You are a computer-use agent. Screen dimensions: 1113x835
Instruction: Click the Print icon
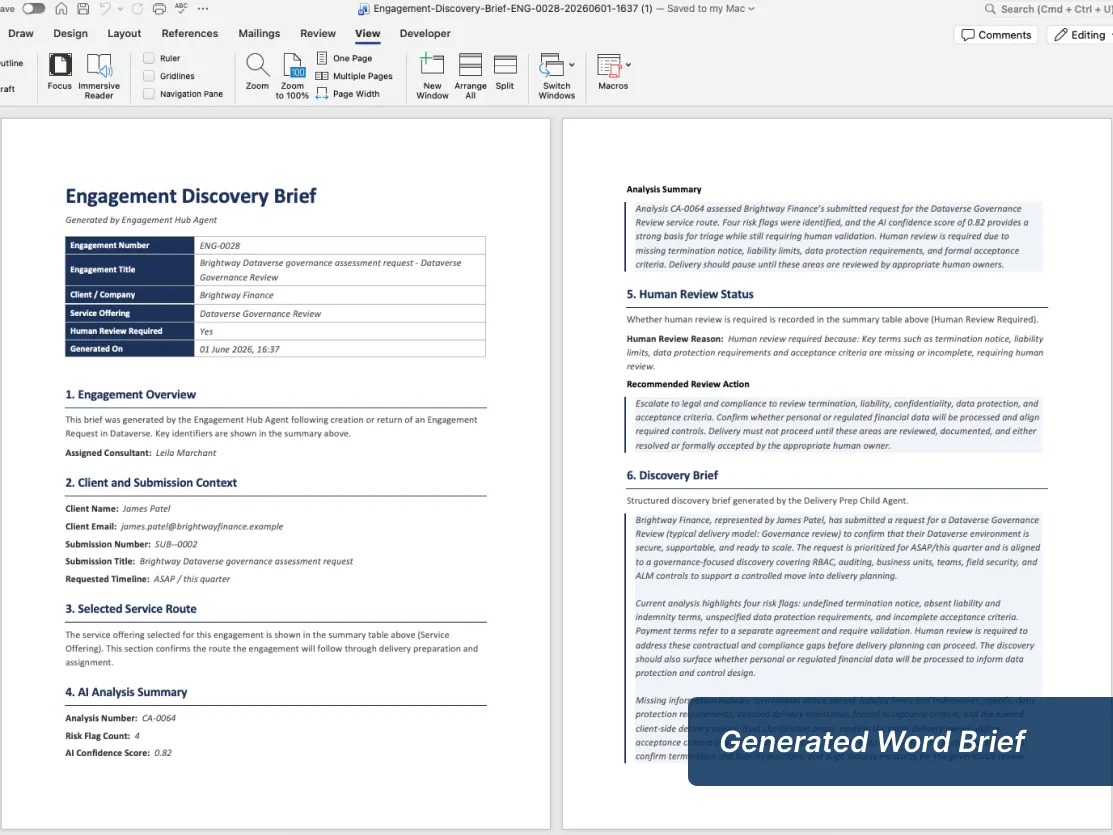tap(159, 9)
